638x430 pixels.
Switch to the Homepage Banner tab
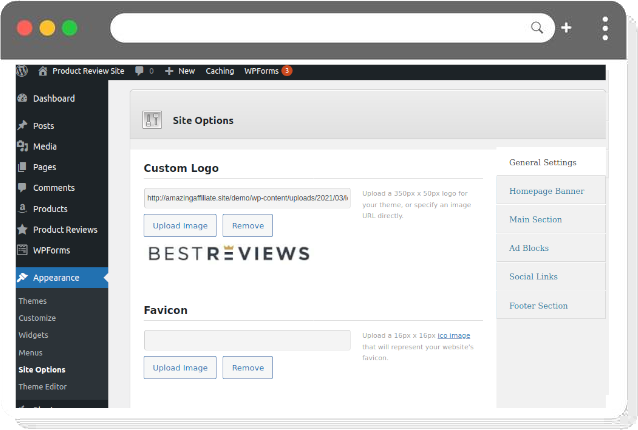click(546, 191)
